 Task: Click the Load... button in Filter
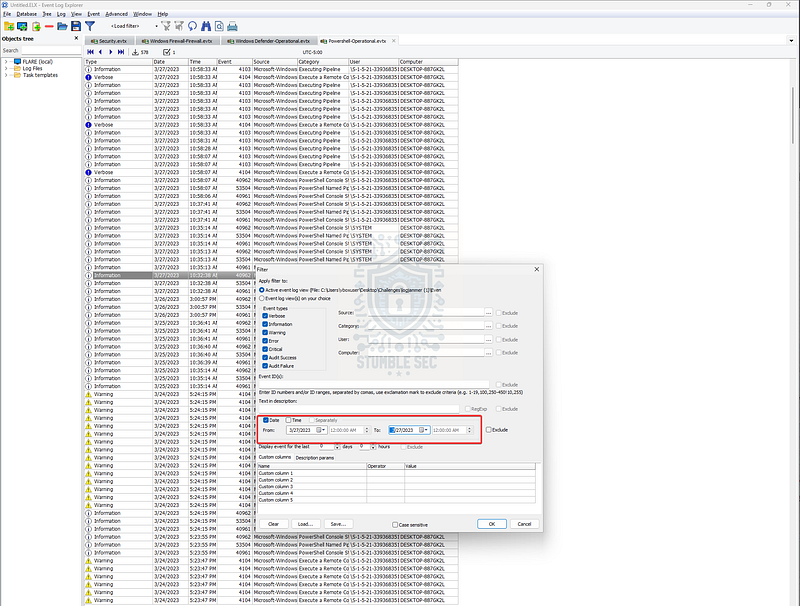[306, 524]
